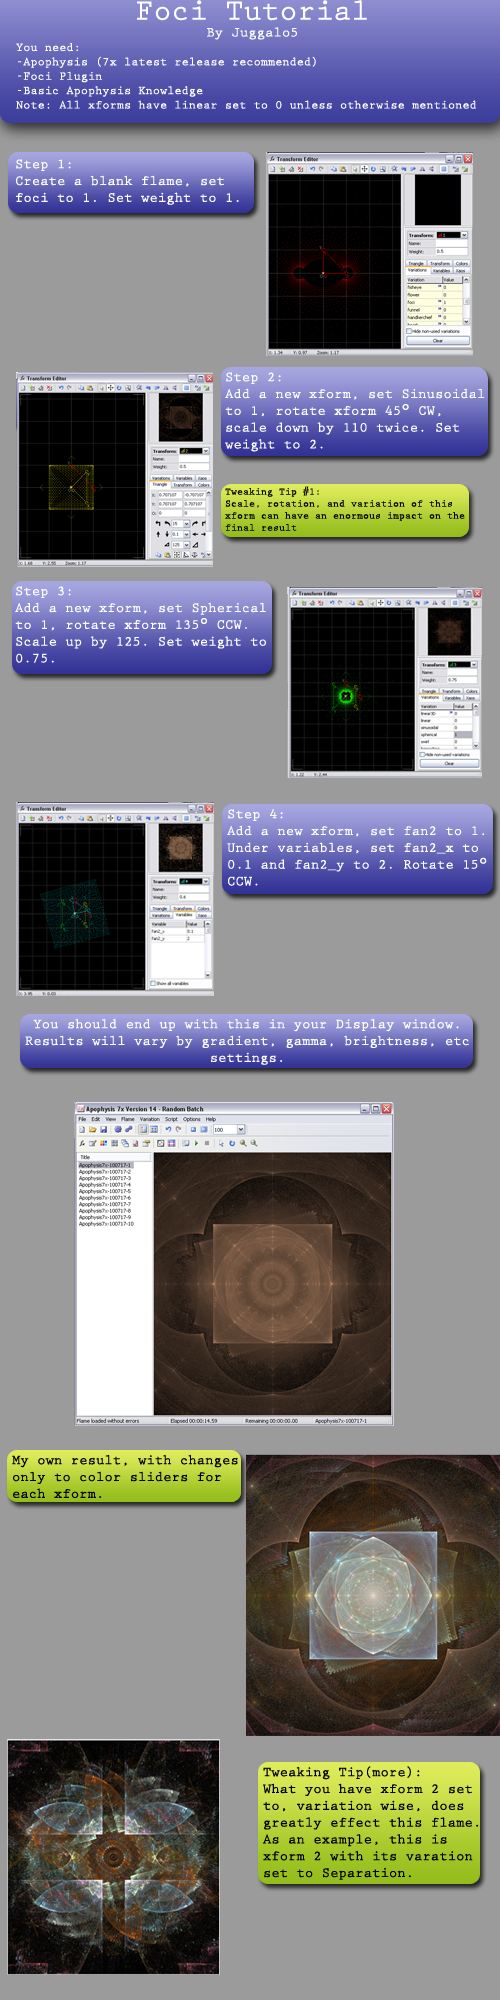Click foci value cell in red foci editor
Image resolution: width=500 pixels, height=2000 pixels.
click(x=452, y=302)
